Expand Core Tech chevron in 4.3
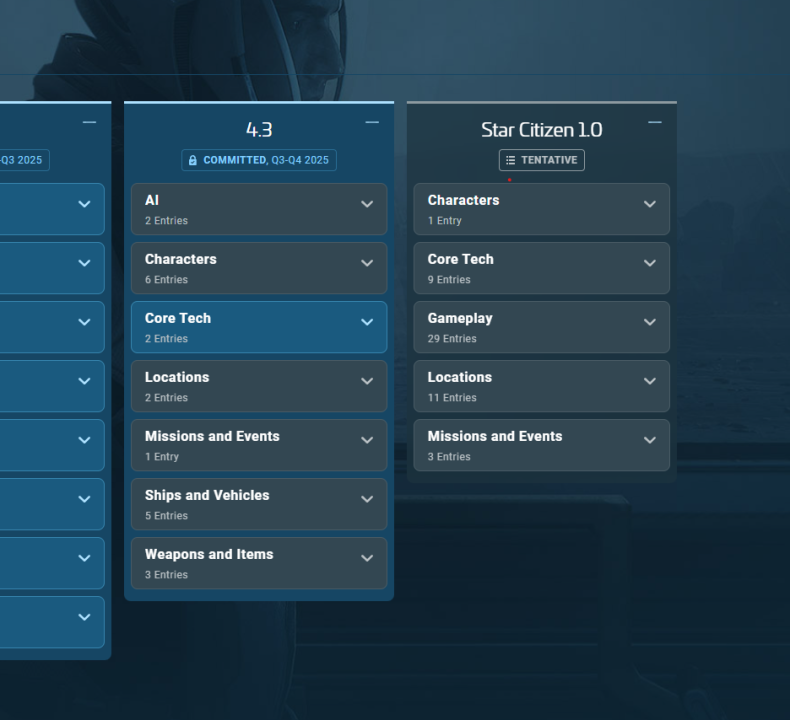 367,322
